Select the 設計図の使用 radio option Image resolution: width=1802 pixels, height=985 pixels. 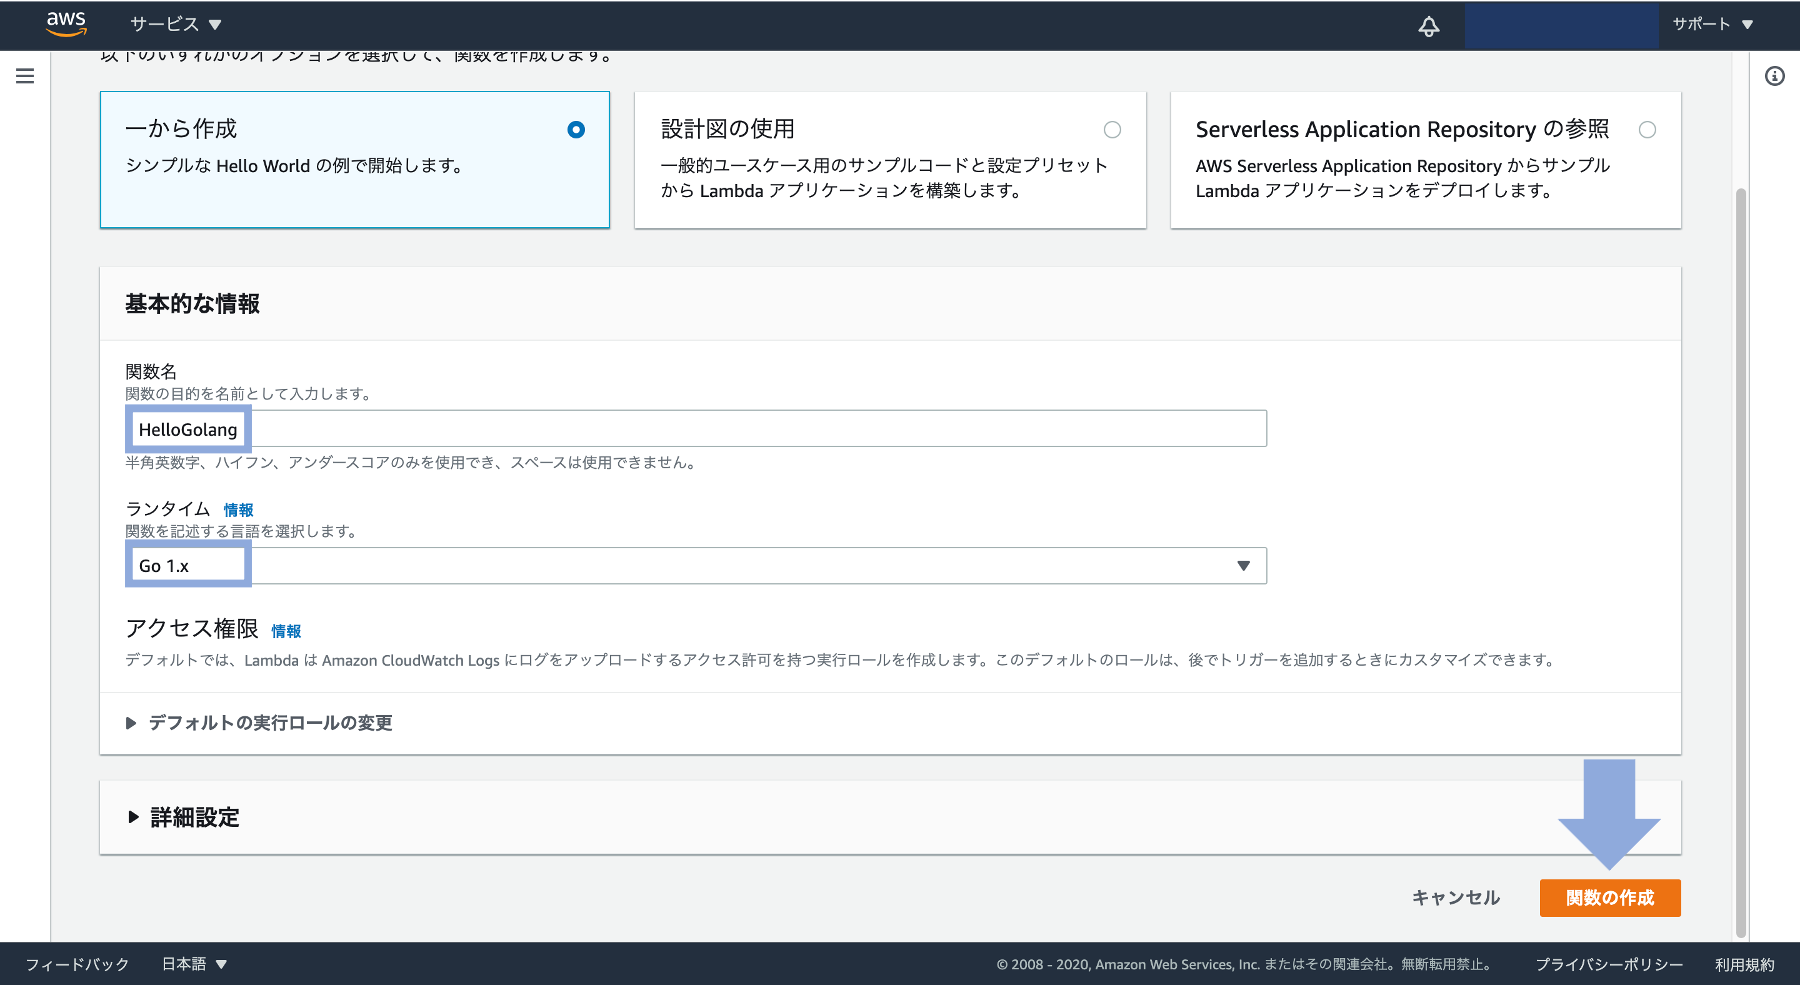pyautogui.click(x=1112, y=130)
